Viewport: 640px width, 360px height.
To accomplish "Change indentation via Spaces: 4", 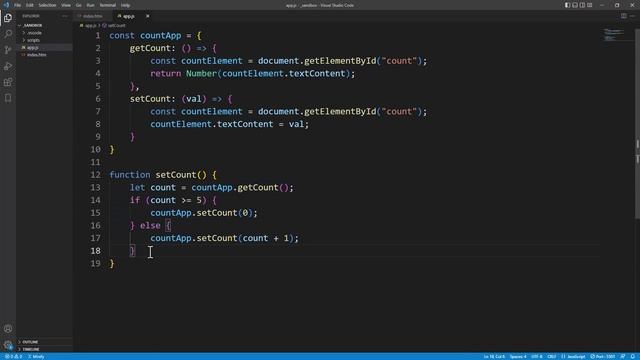I will click(x=518, y=356).
